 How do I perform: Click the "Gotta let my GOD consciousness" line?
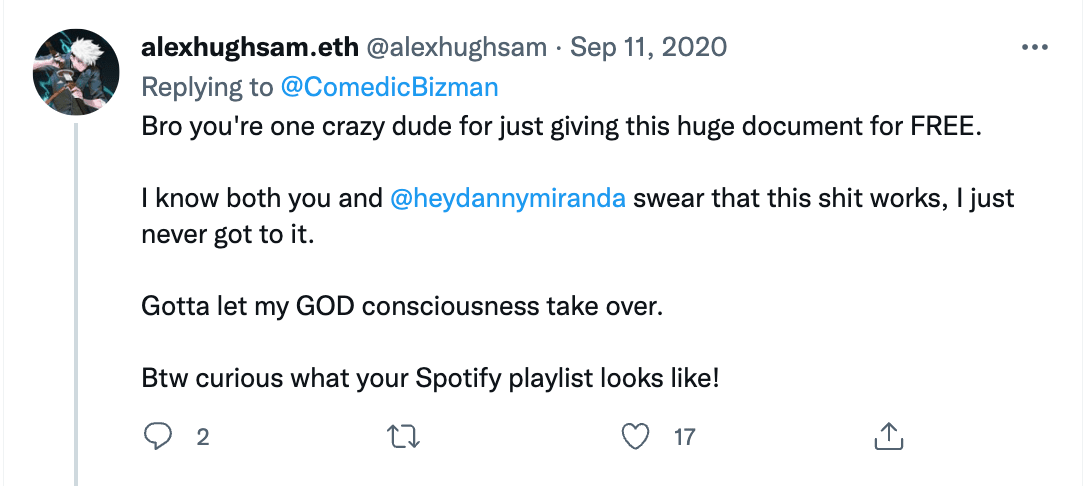click(x=402, y=305)
